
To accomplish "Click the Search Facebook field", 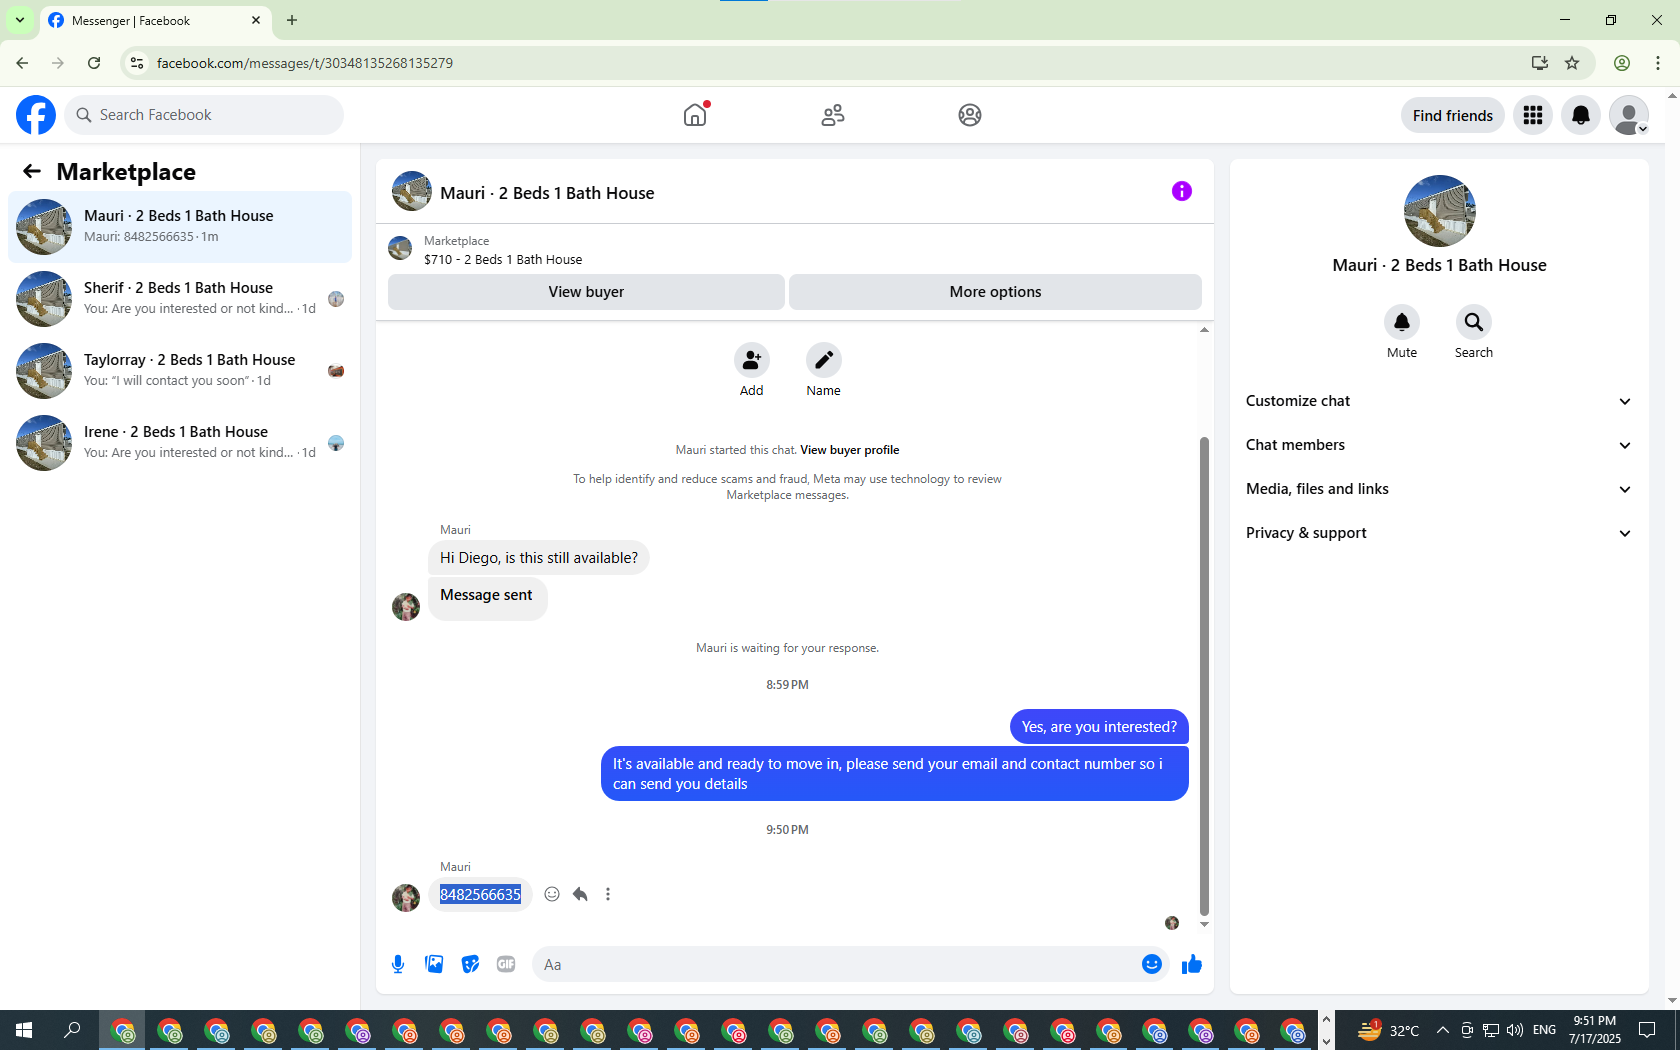I will click(204, 115).
